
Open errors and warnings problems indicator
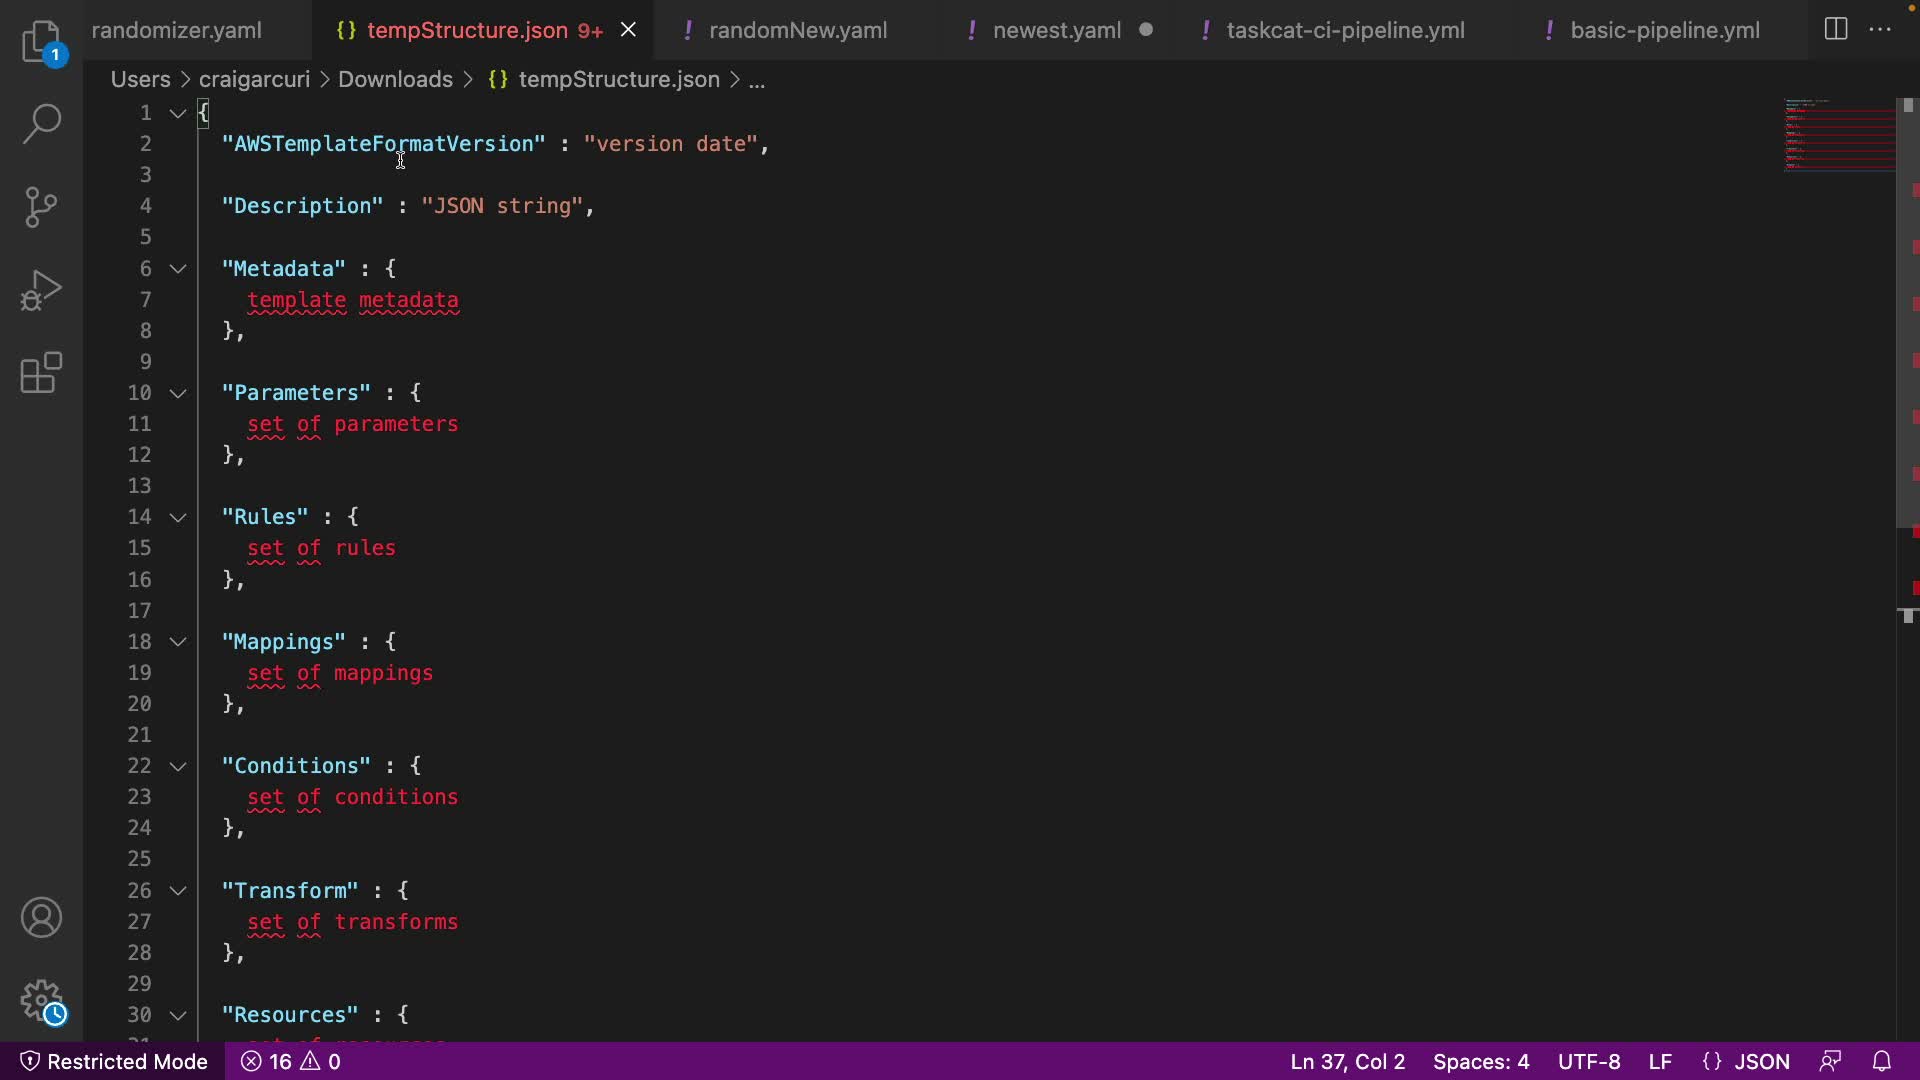291,1061
